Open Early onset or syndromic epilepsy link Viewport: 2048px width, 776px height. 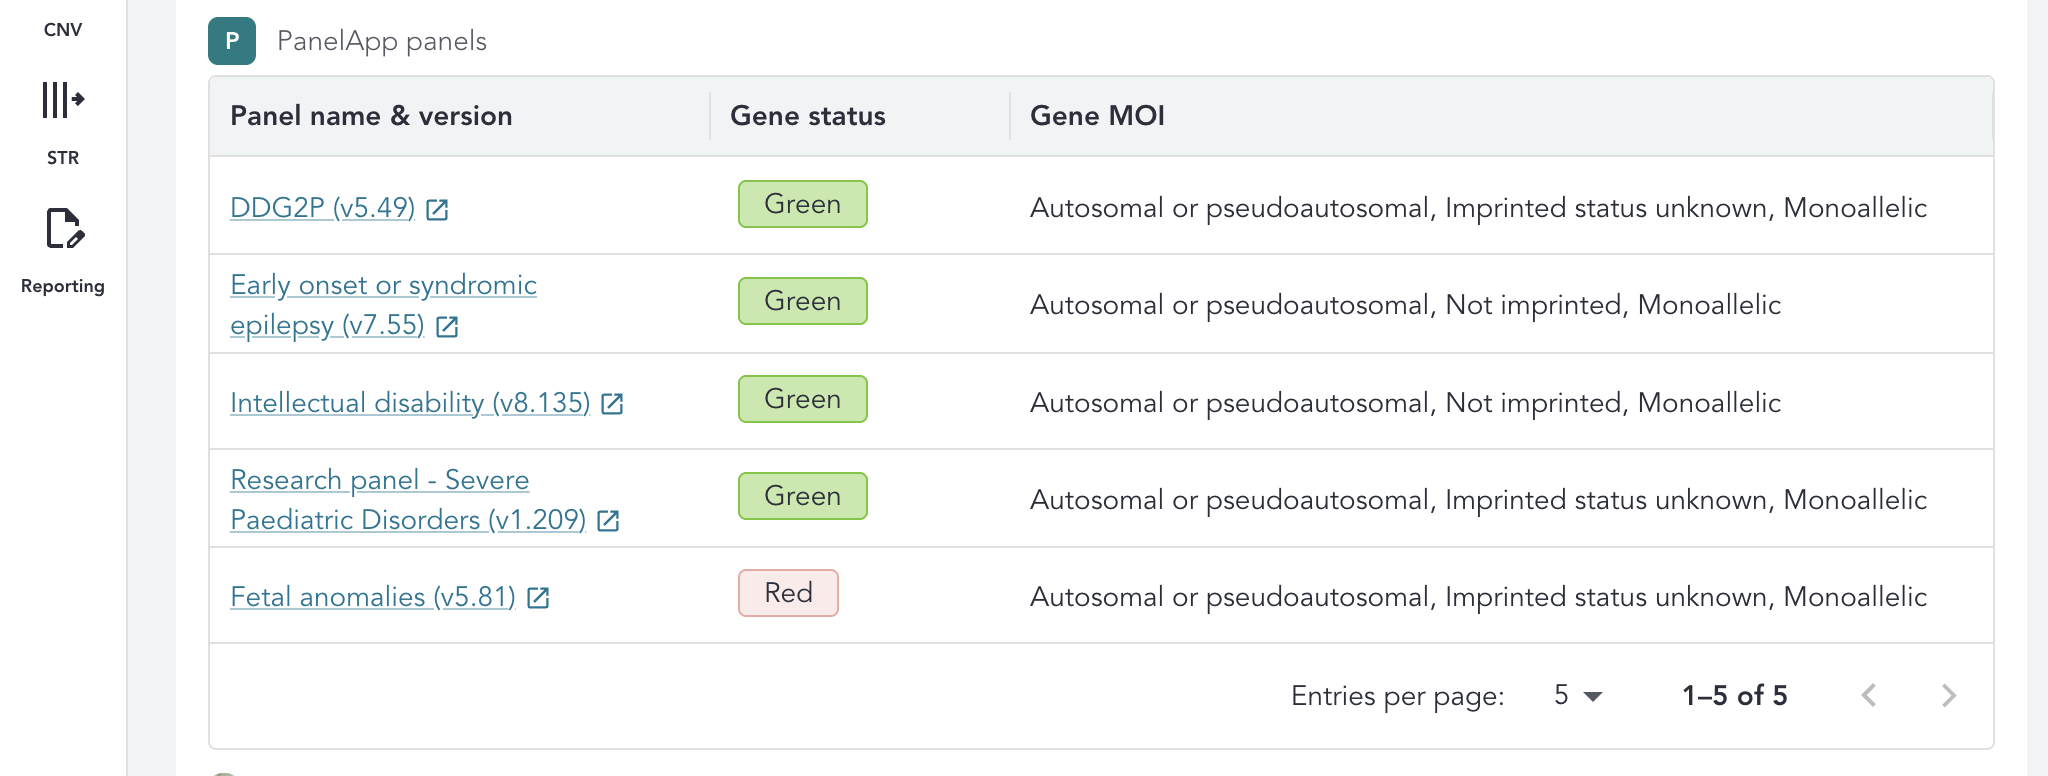click(383, 286)
